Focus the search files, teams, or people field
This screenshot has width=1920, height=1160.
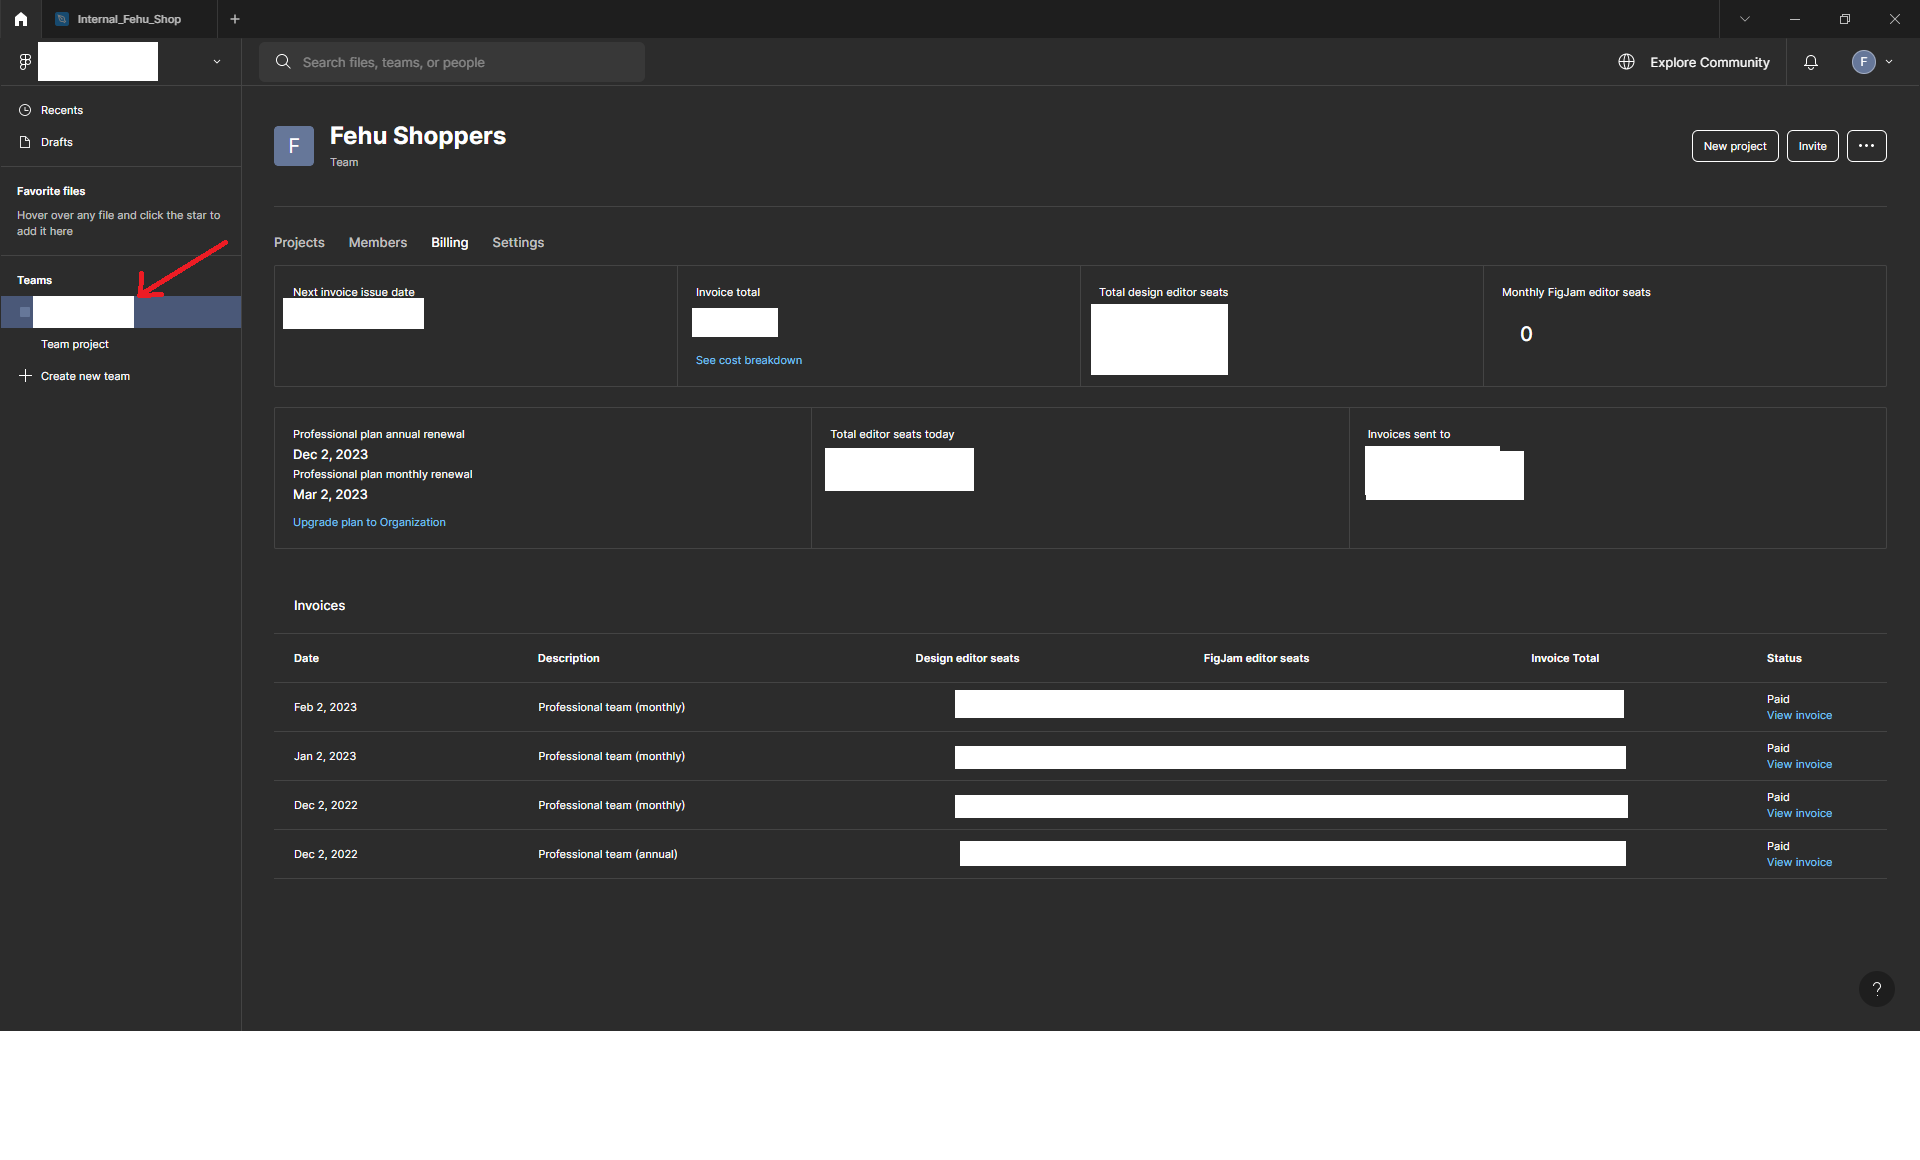(452, 62)
